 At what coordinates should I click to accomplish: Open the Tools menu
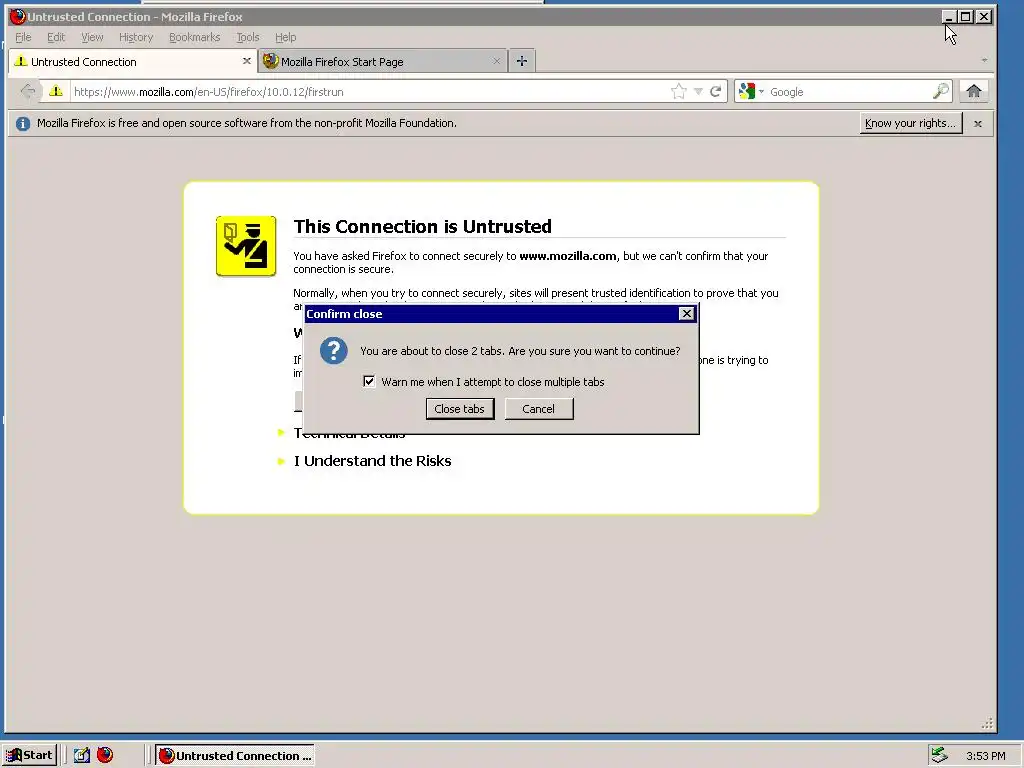click(x=248, y=37)
